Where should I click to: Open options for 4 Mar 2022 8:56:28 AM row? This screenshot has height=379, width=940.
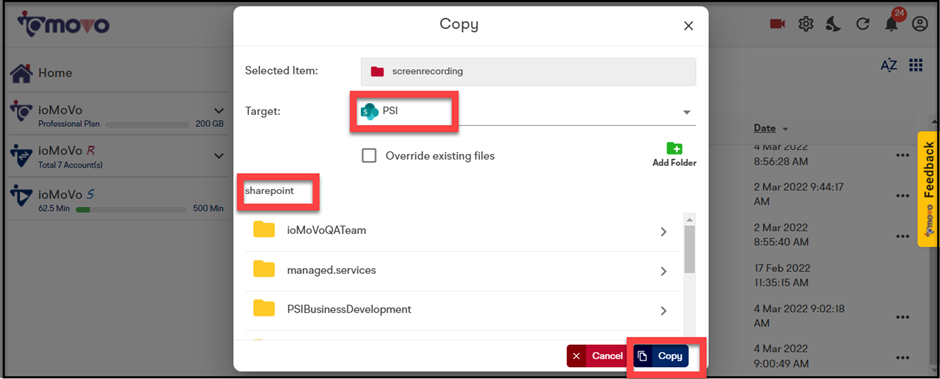pos(903,155)
